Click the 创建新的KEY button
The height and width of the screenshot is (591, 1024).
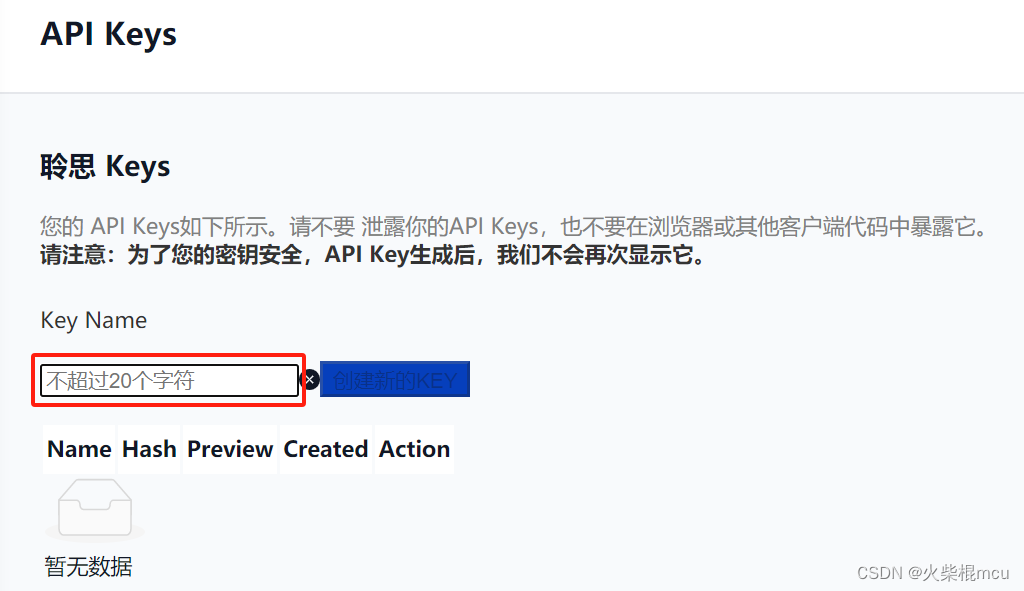(394, 379)
